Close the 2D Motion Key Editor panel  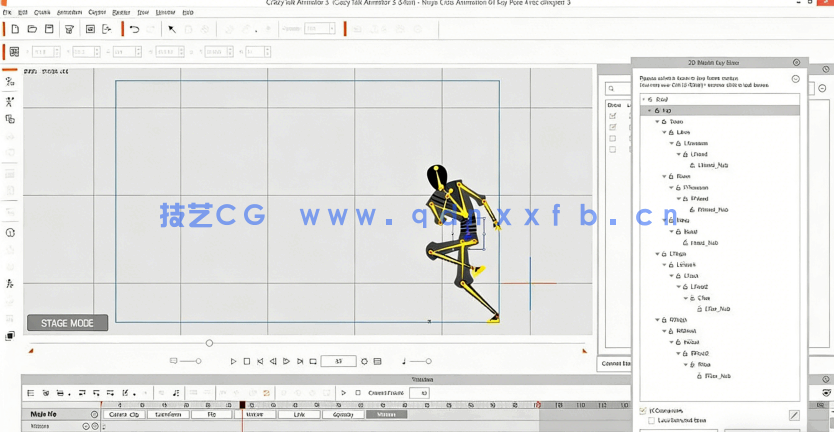796,62
